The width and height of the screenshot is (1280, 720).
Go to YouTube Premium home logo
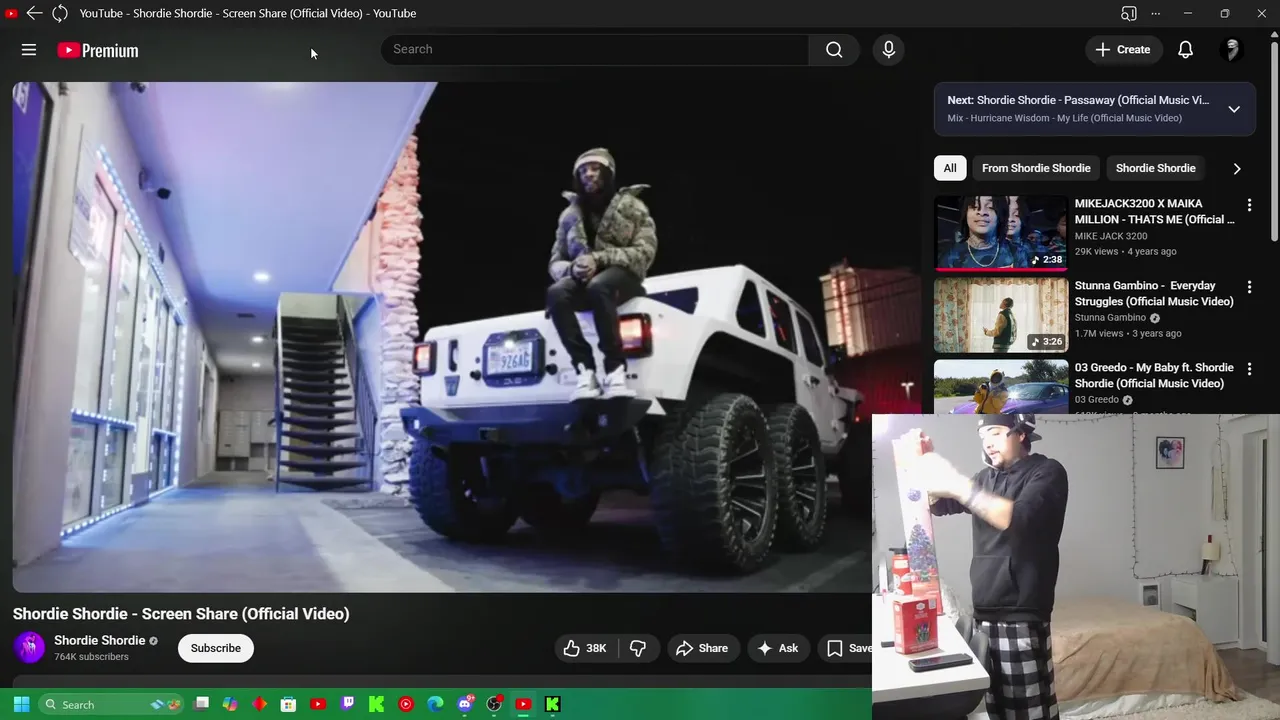98,50
